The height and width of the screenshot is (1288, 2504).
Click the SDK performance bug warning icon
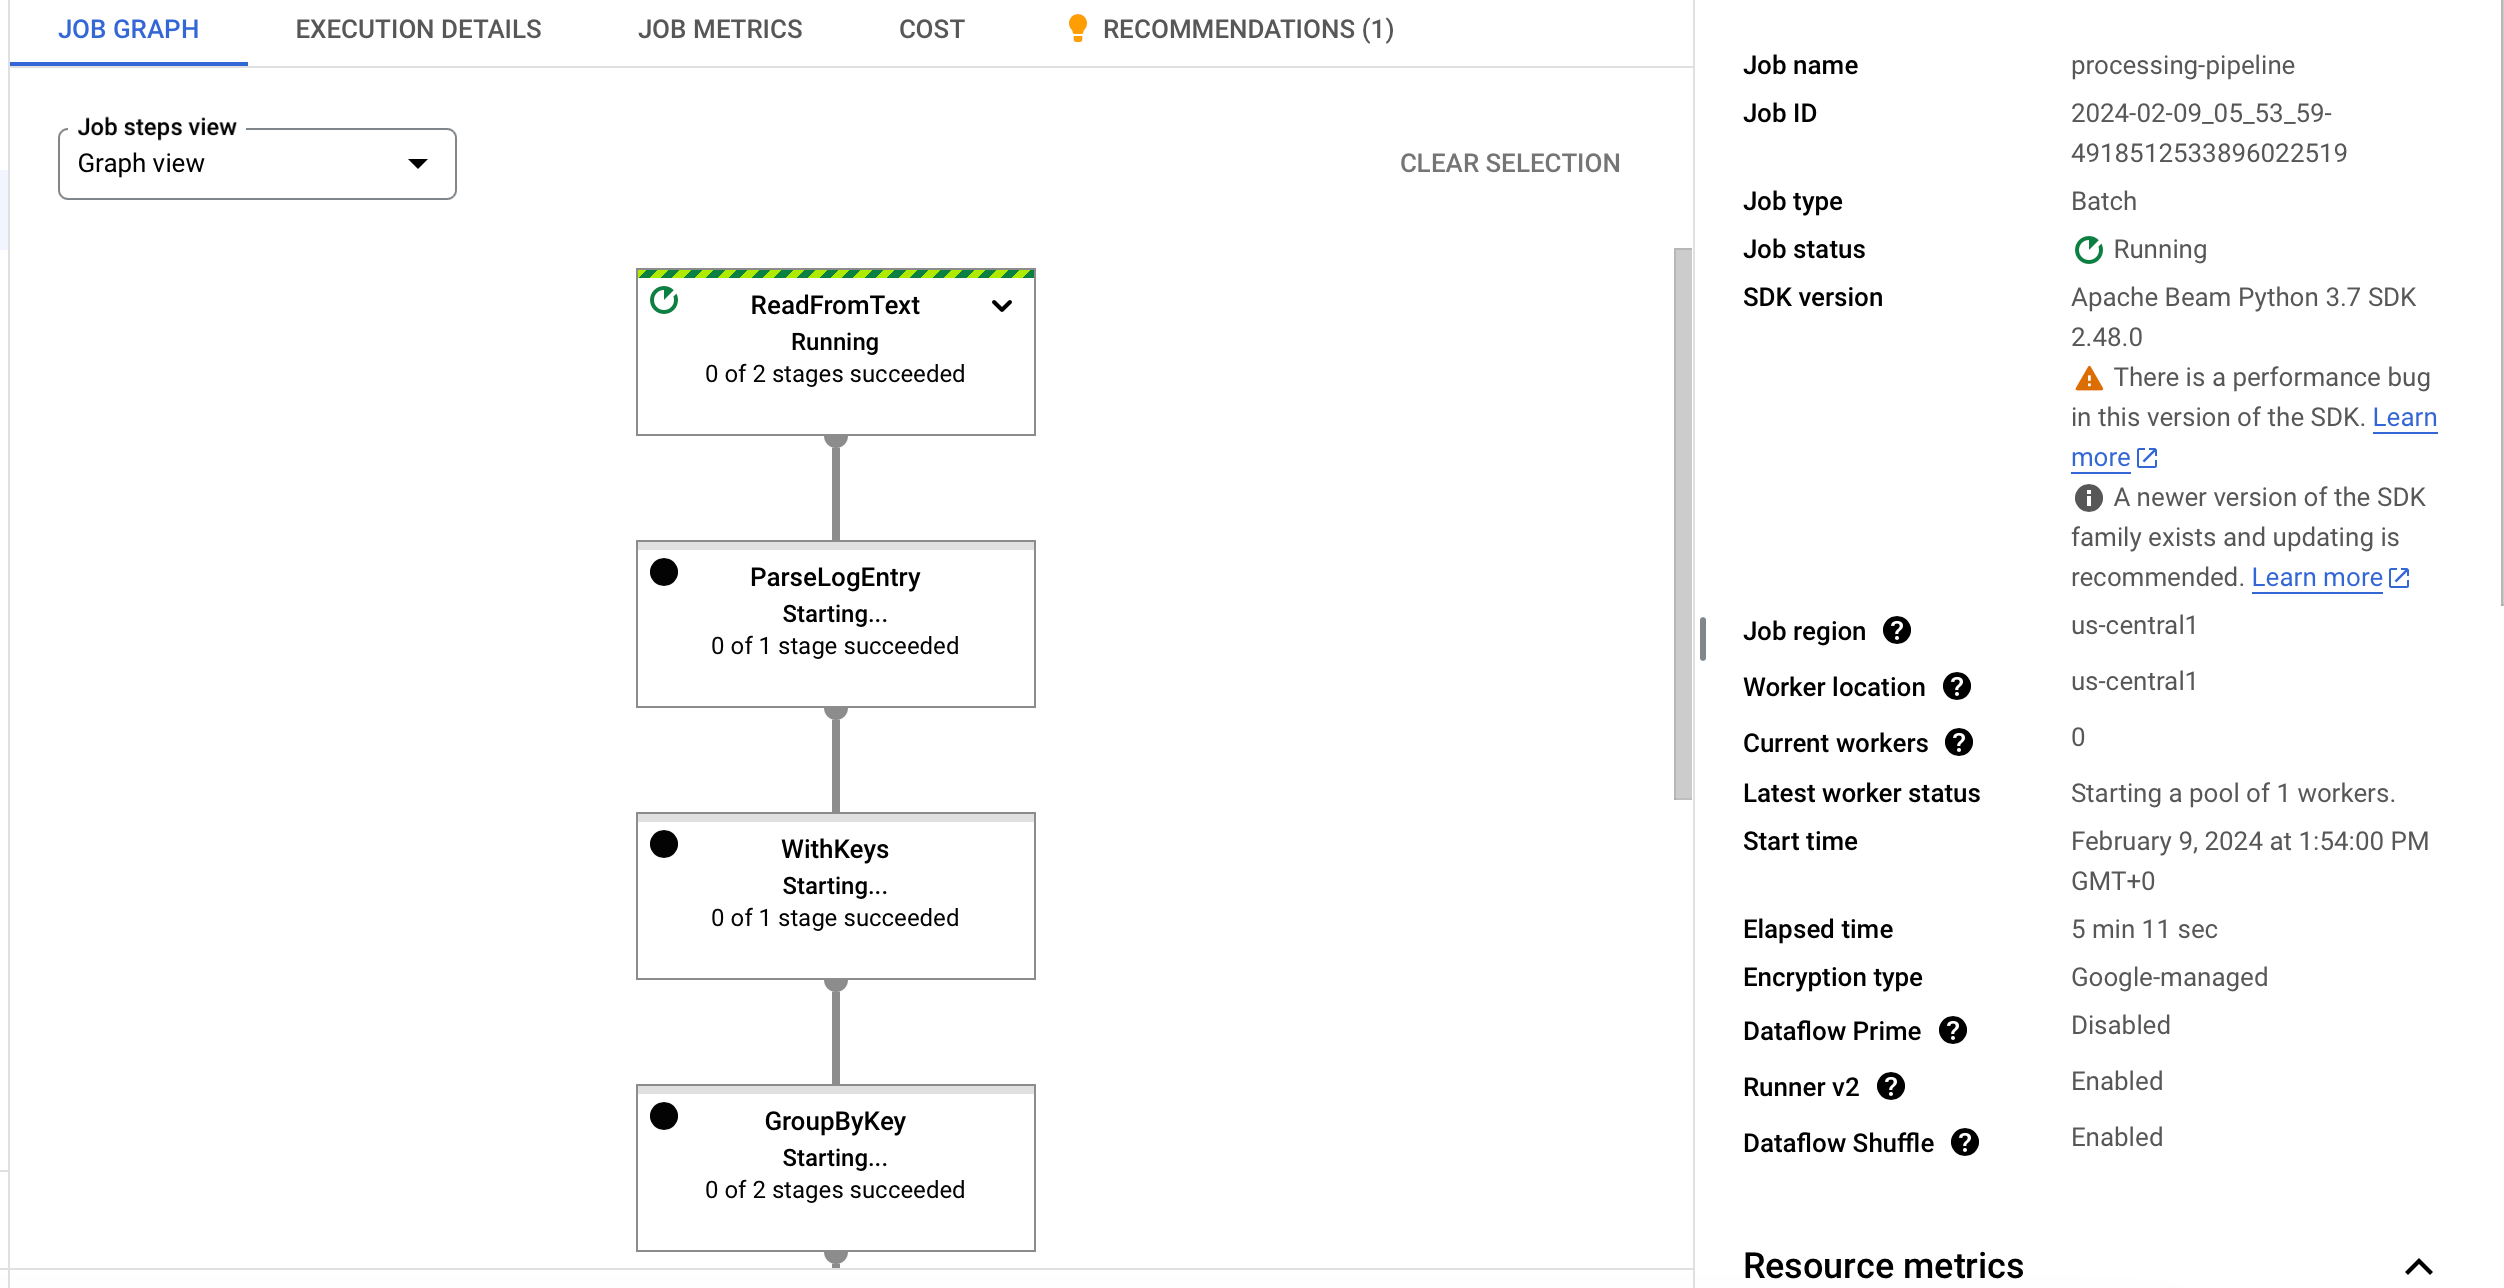[x=2088, y=378]
